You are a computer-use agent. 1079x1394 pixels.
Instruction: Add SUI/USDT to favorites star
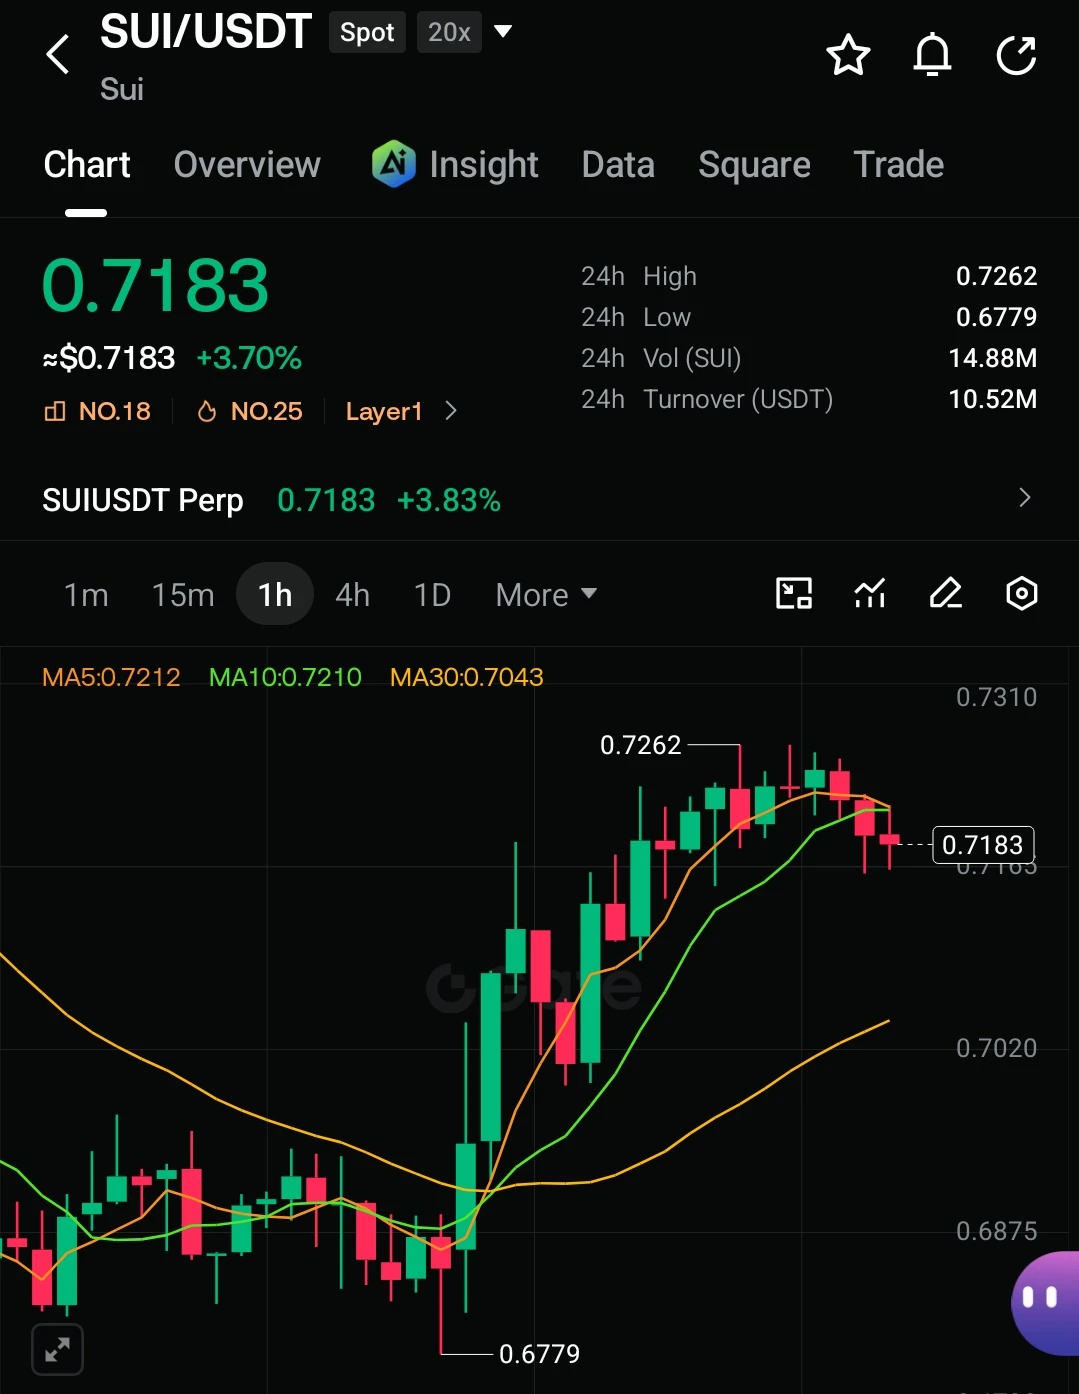tap(848, 55)
